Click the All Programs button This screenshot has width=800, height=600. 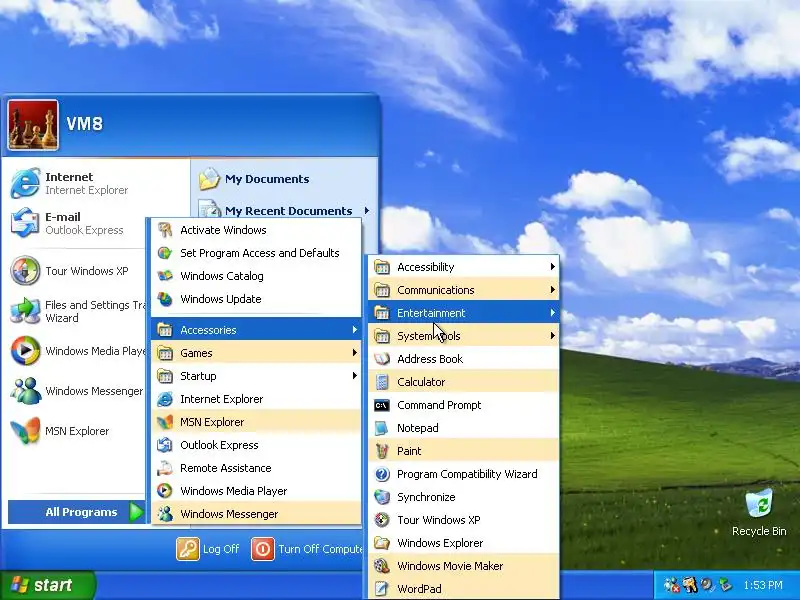(x=77, y=512)
